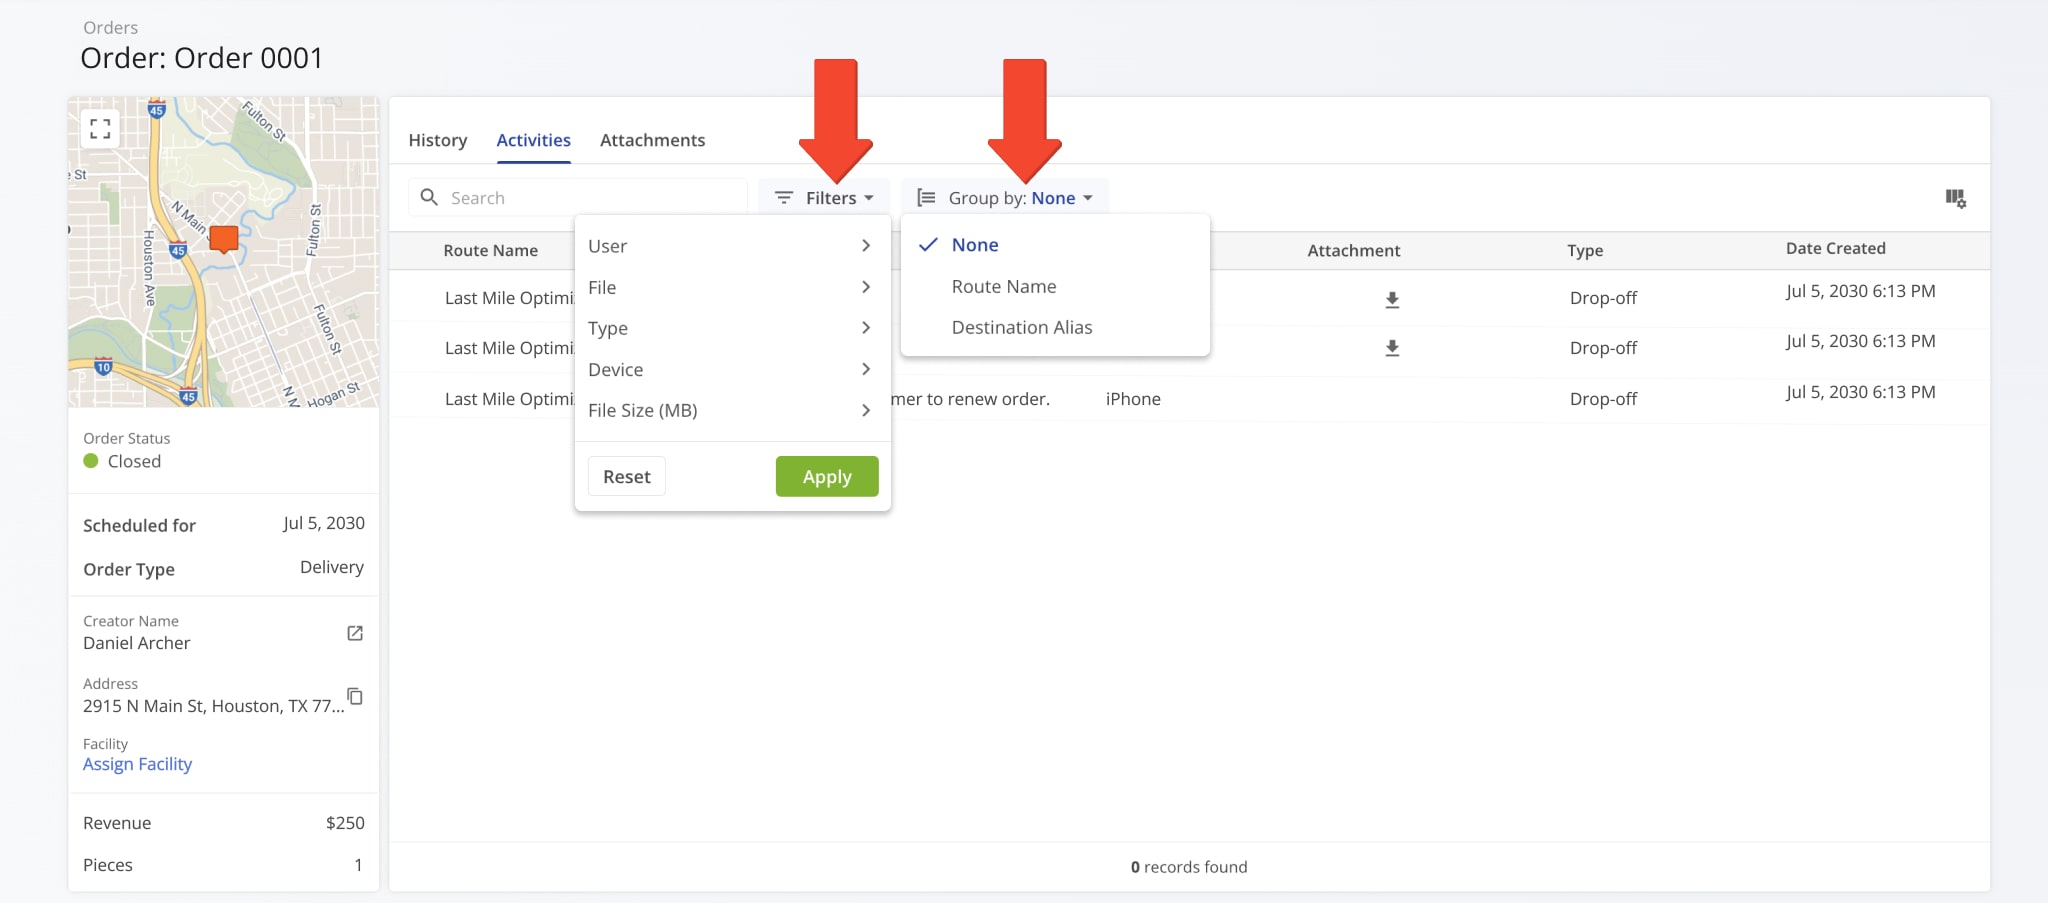Sort by Attachment column header

pyautogui.click(x=1353, y=250)
